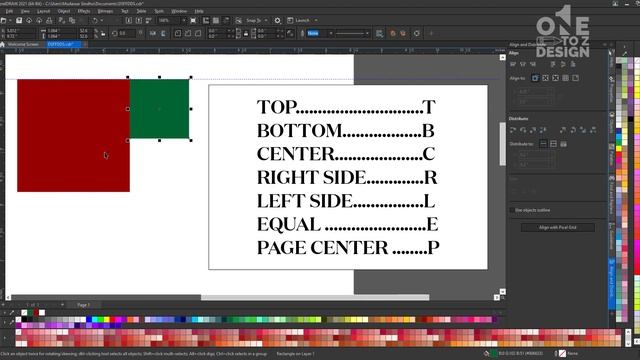Select the red rectangle on the canvas

click(x=73, y=136)
